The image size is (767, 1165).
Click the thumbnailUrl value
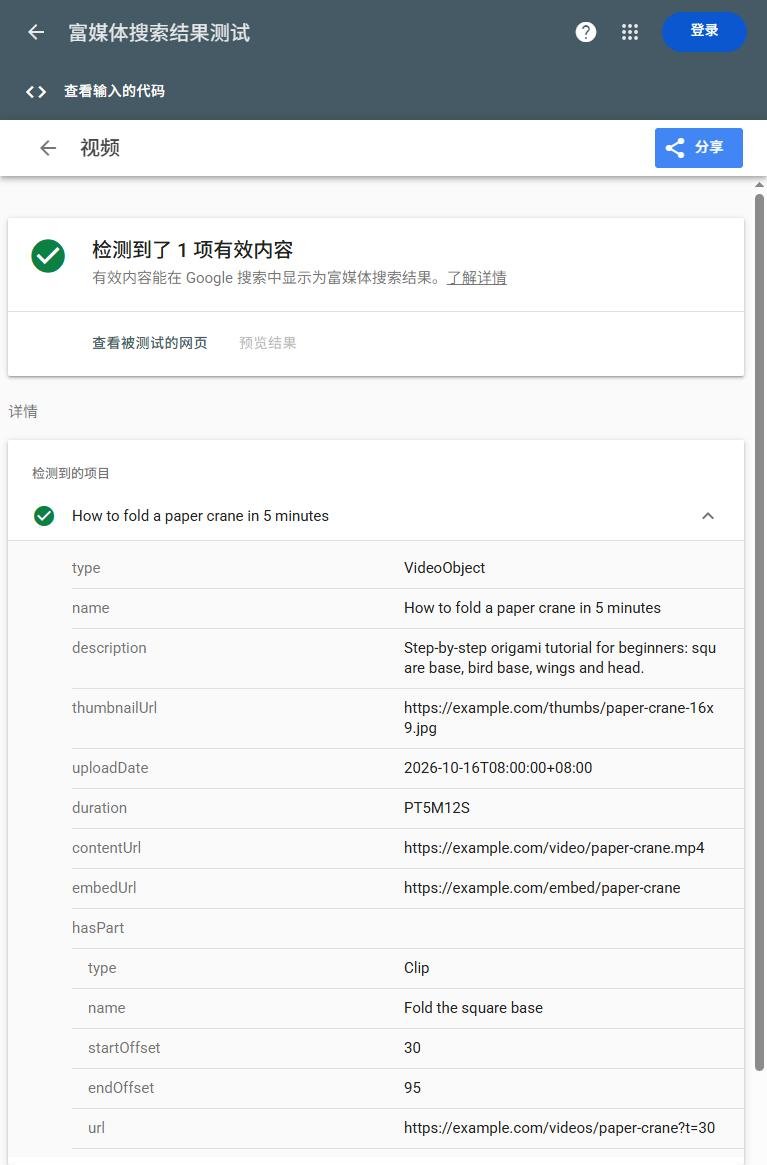tap(559, 718)
